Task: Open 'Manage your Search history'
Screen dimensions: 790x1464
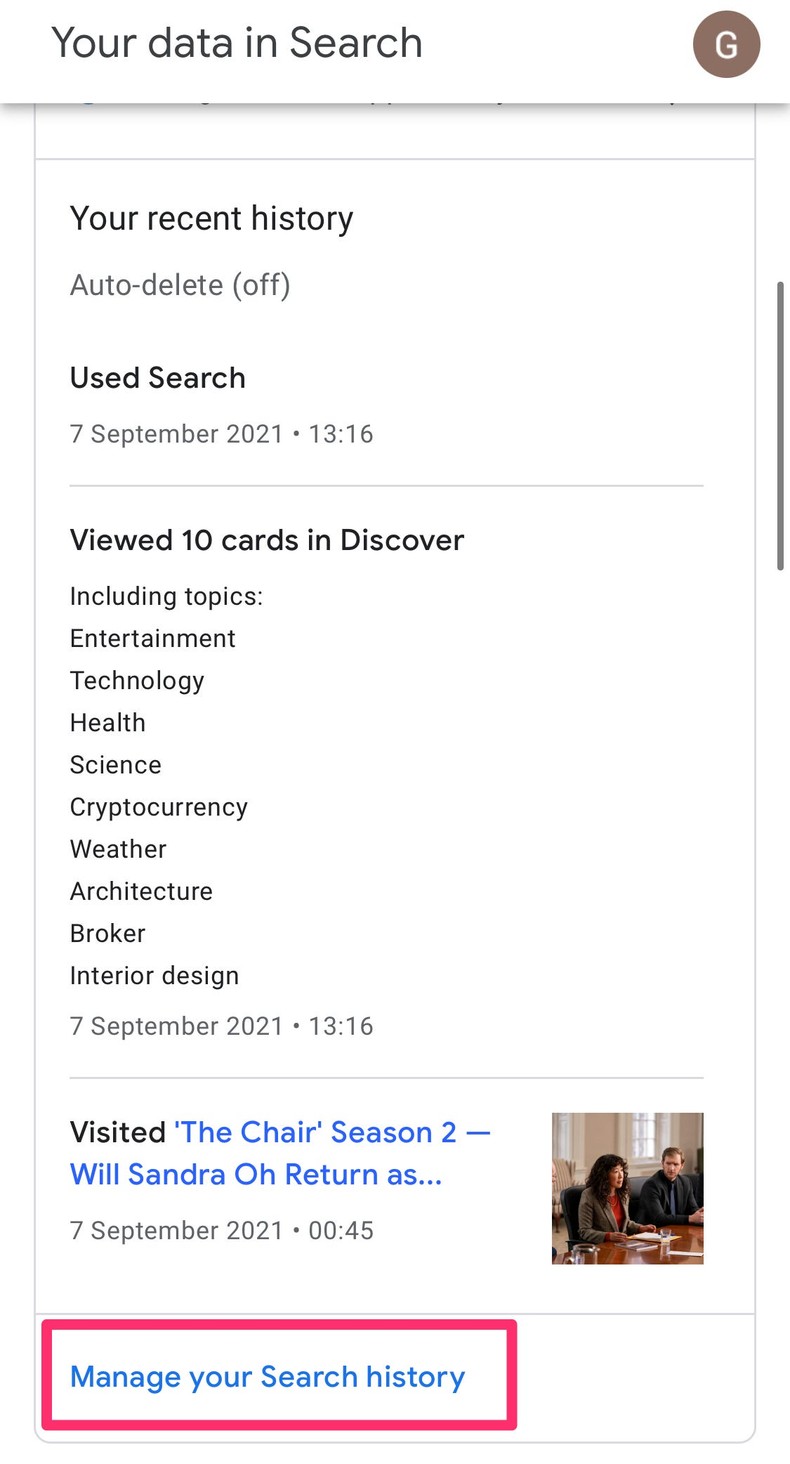Action: (266, 1377)
